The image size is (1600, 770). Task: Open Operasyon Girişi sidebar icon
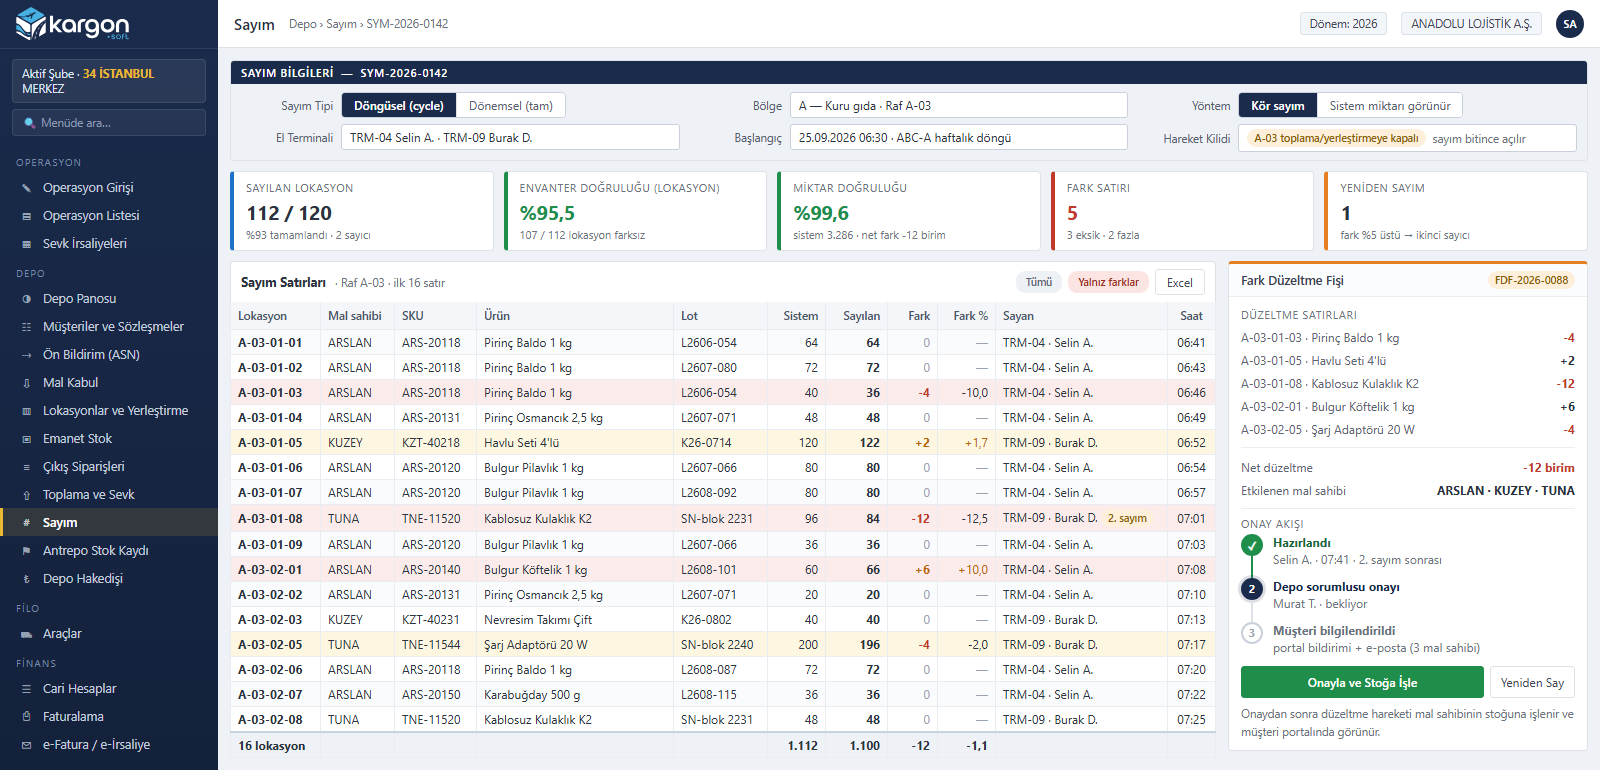click(27, 188)
